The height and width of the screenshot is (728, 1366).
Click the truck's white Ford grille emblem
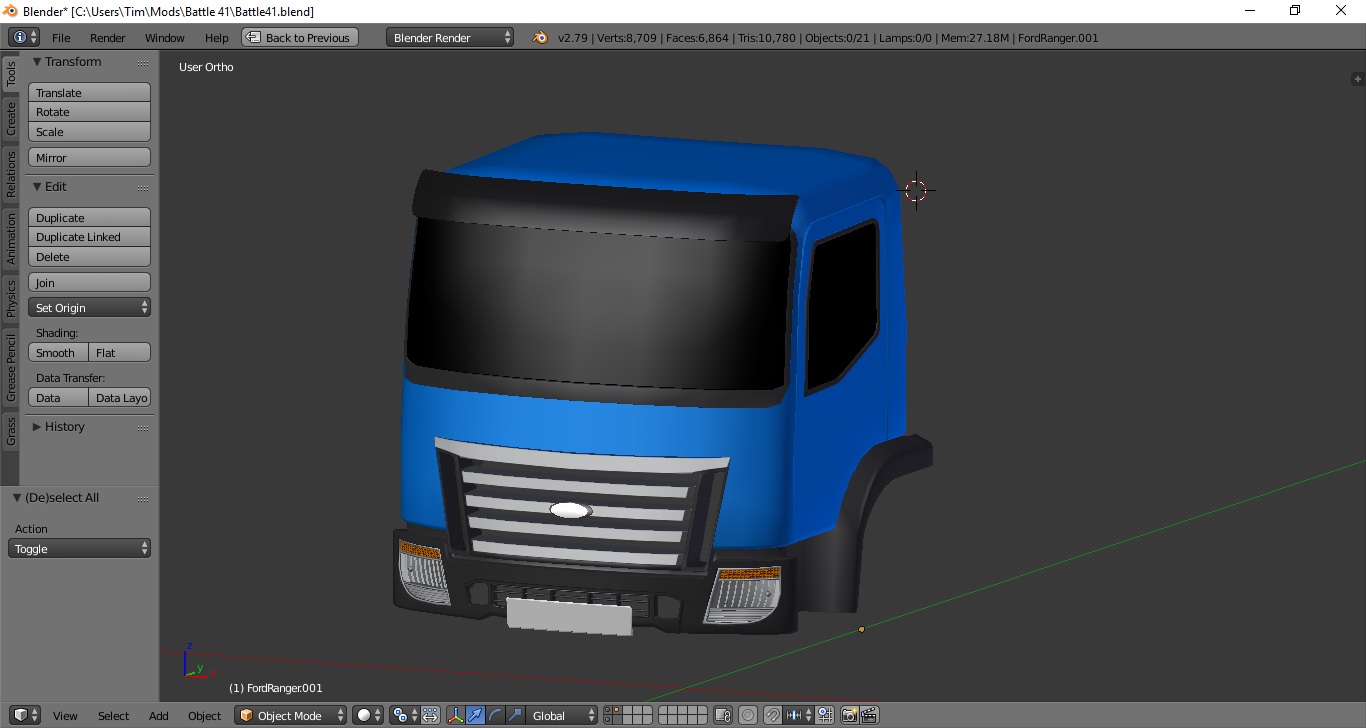click(570, 510)
